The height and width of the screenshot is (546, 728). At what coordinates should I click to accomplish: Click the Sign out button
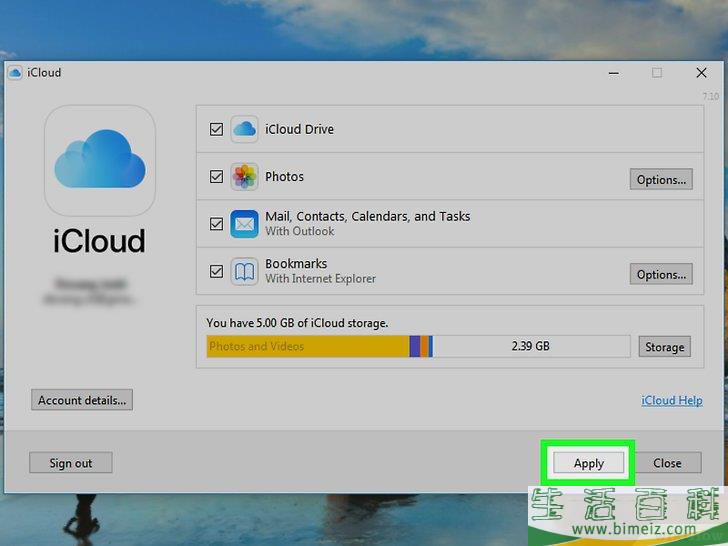pyautogui.click(x=71, y=463)
